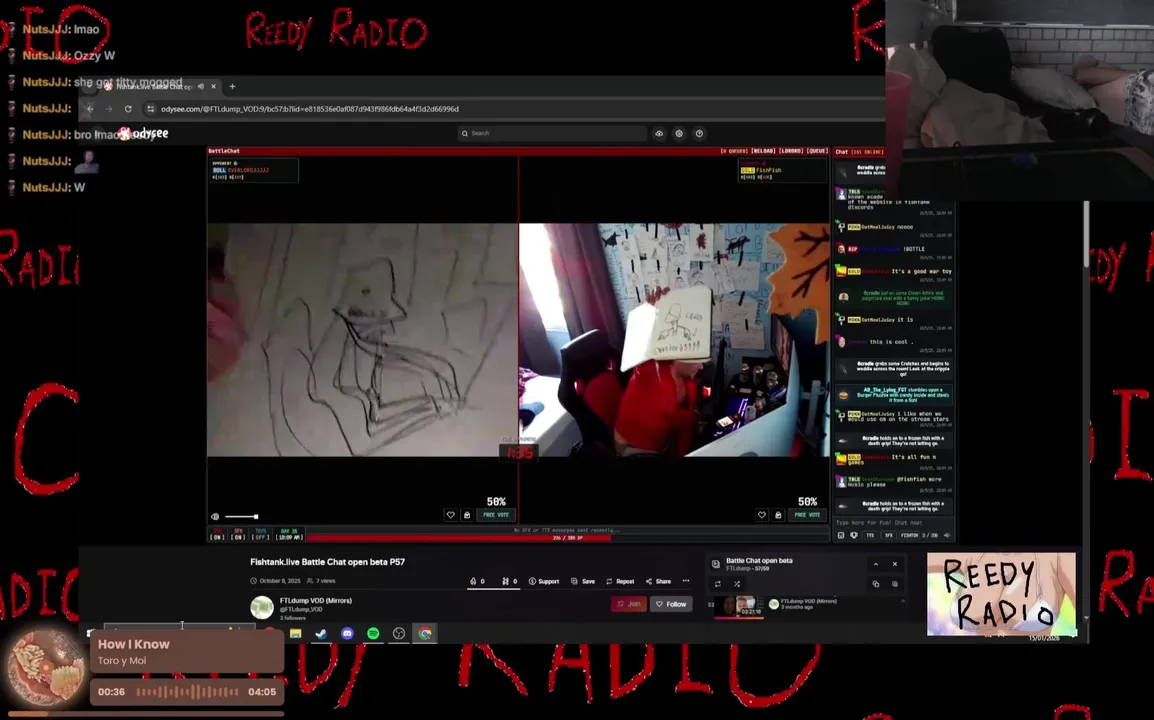
Task: Open more options ellipsis by Share
Action: pos(686,581)
